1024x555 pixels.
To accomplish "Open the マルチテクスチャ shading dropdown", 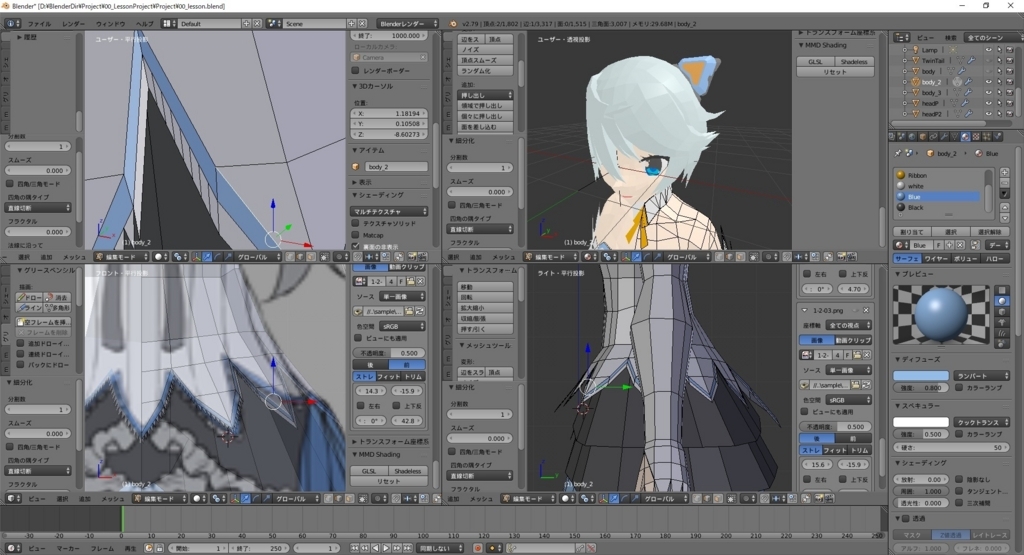I will 390,212.
